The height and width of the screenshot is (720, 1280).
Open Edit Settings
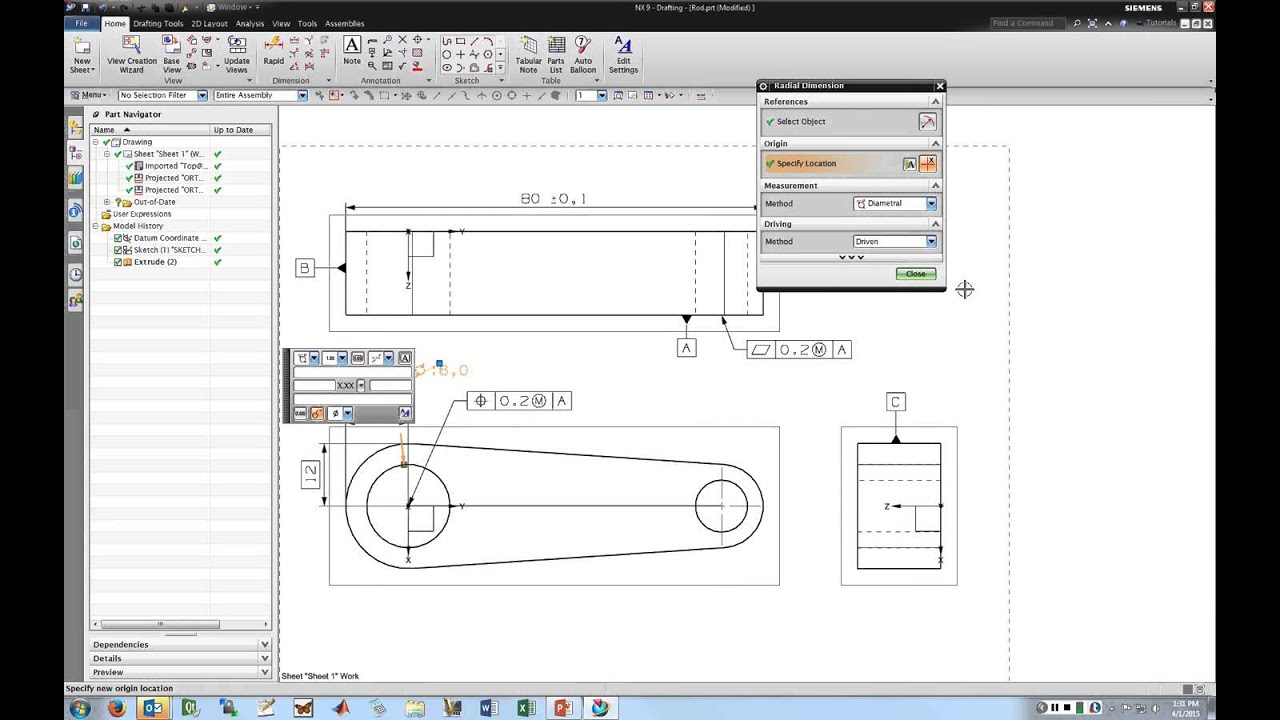pos(623,55)
